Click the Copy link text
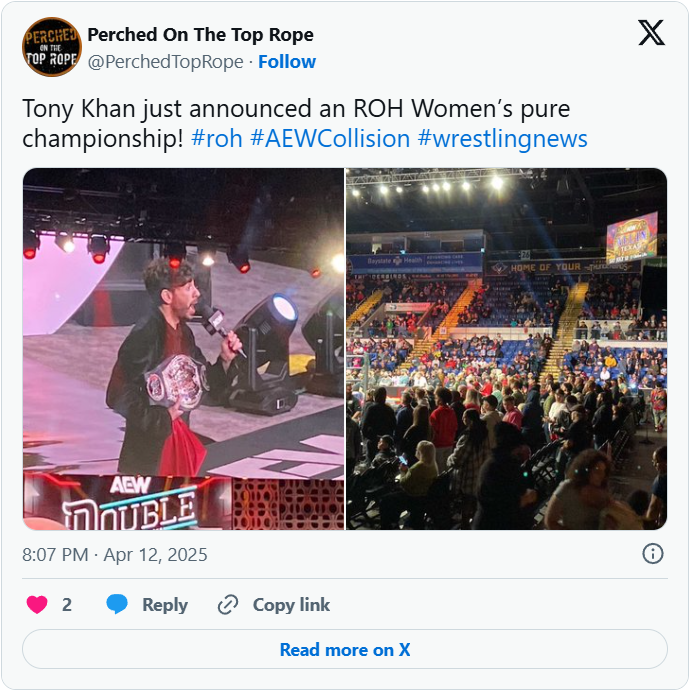The image size is (698, 692). pos(291,605)
